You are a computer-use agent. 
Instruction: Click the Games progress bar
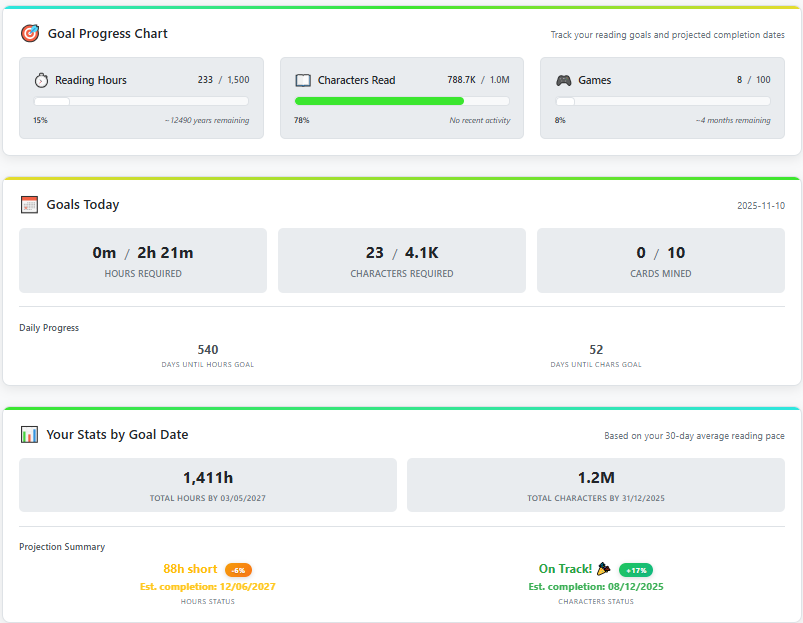[x=662, y=101]
